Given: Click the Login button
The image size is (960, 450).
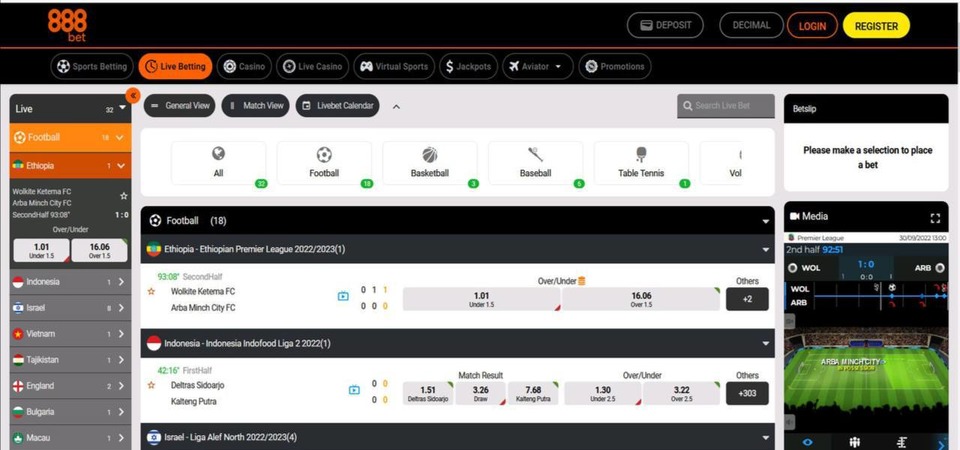Looking at the screenshot, I should [812, 26].
